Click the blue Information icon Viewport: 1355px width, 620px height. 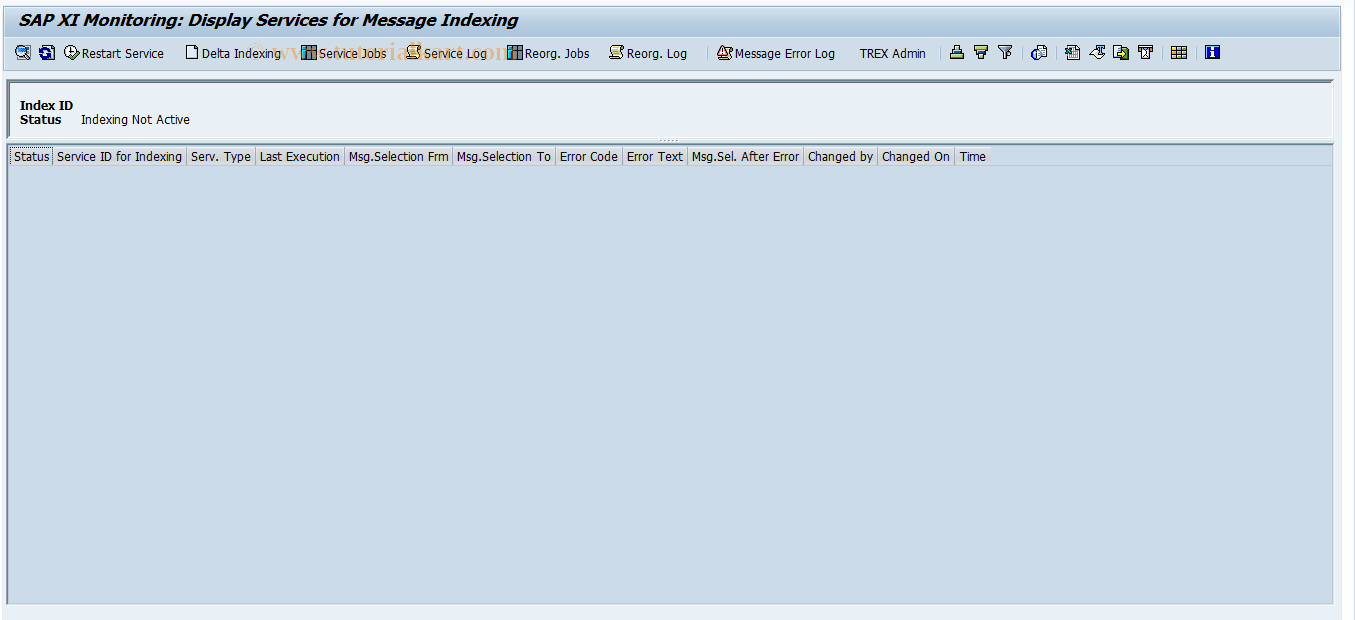click(1212, 53)
